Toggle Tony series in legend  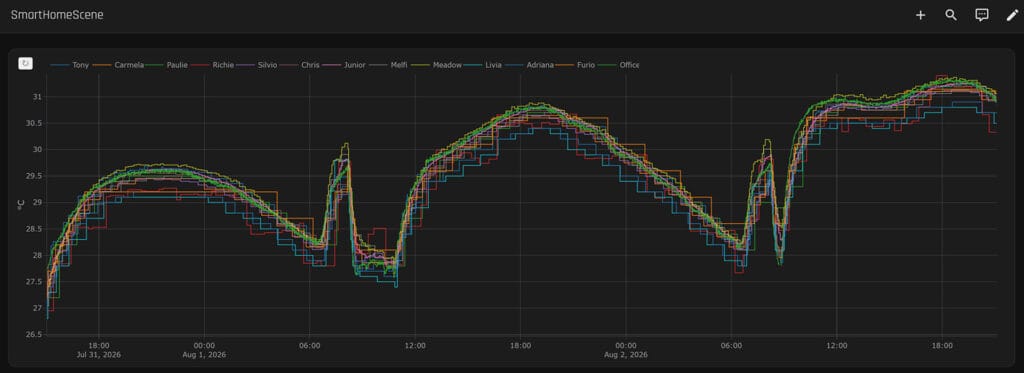pyautogui.click(x=71, y=65)
